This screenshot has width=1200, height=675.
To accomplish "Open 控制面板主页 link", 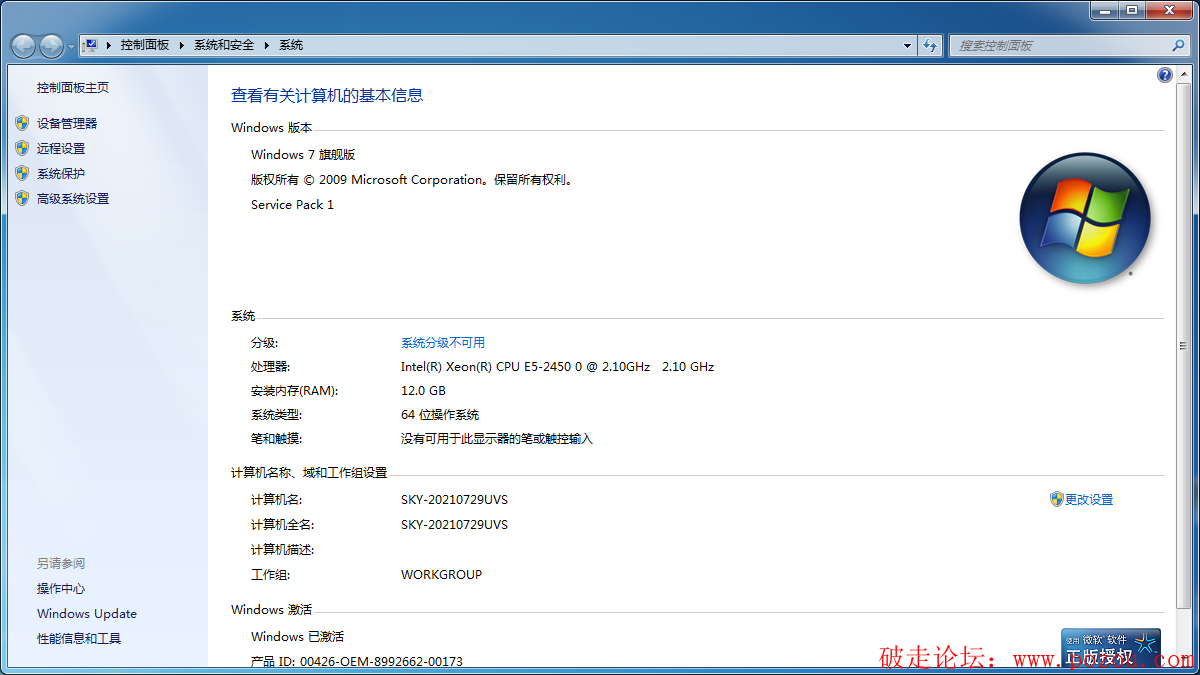I will [x=73, y=88].
